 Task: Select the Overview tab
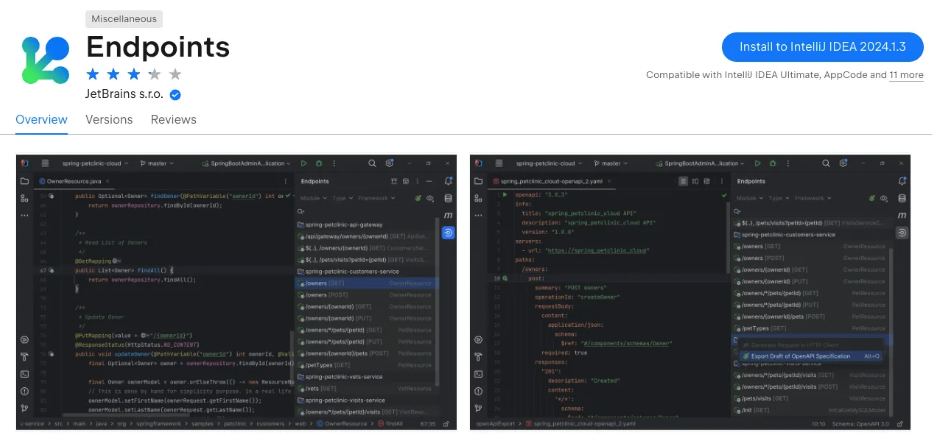coord(42,119)
